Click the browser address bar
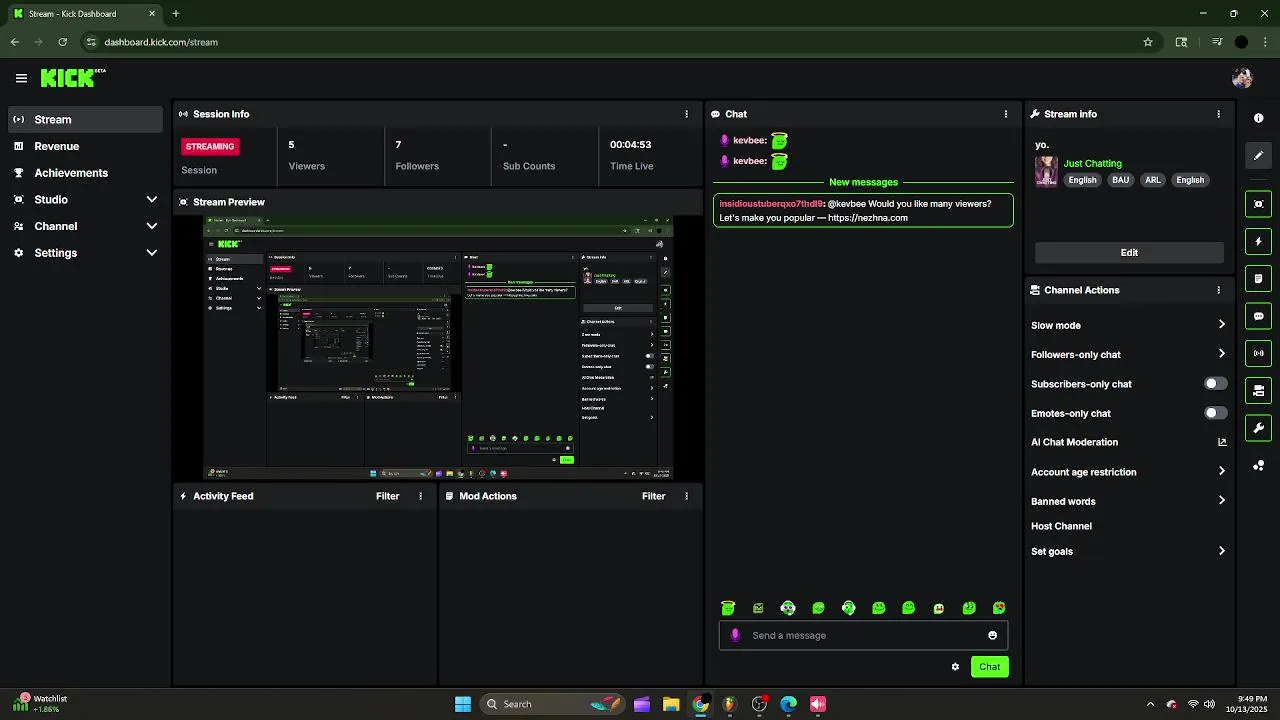This screenshot has width=1280, height=720. (610, 42)
